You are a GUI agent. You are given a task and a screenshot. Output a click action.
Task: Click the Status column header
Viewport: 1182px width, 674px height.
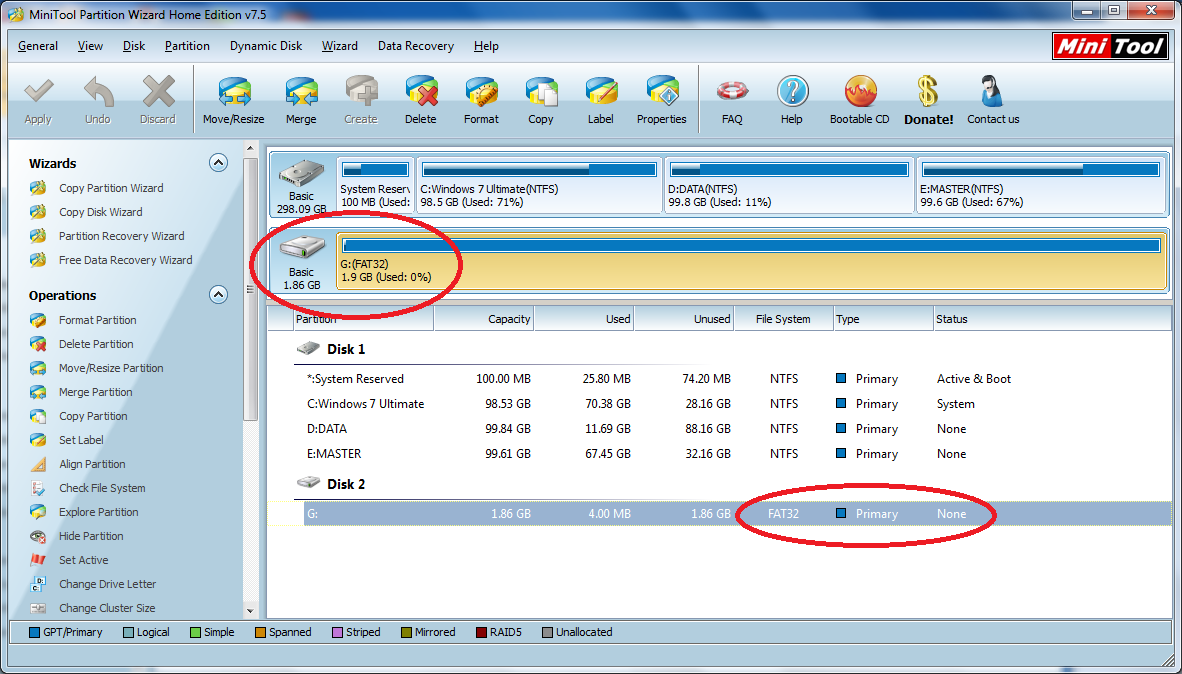click(1052, 319)
